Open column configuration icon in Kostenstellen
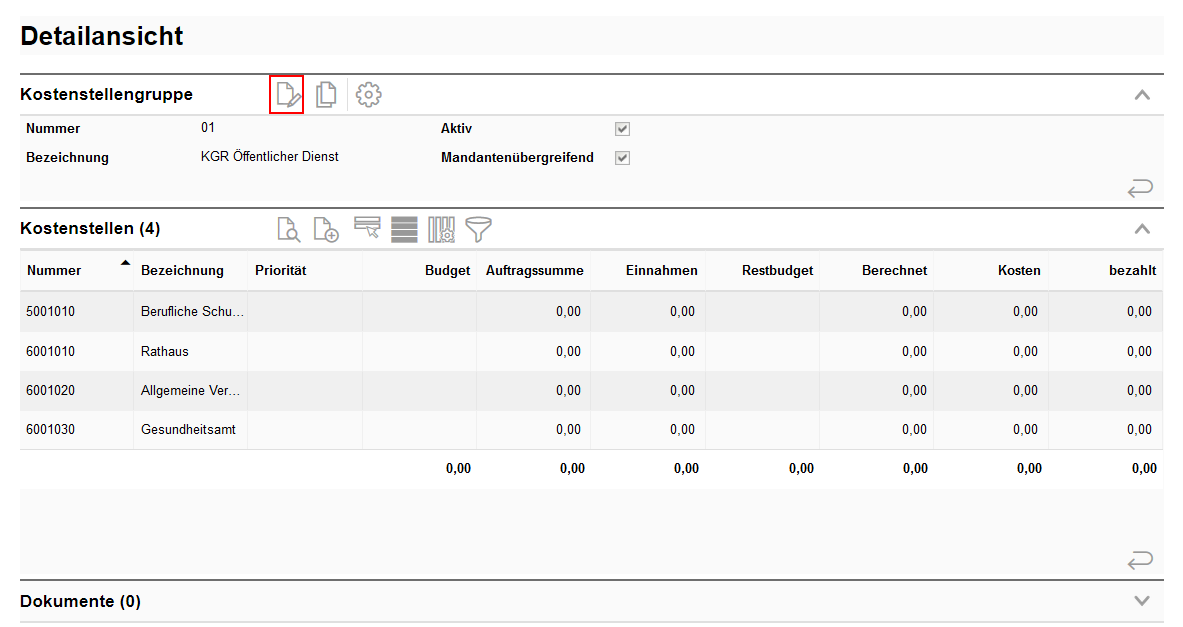The width and height of the screenshot is (1183, 627). tap(442, 229)
